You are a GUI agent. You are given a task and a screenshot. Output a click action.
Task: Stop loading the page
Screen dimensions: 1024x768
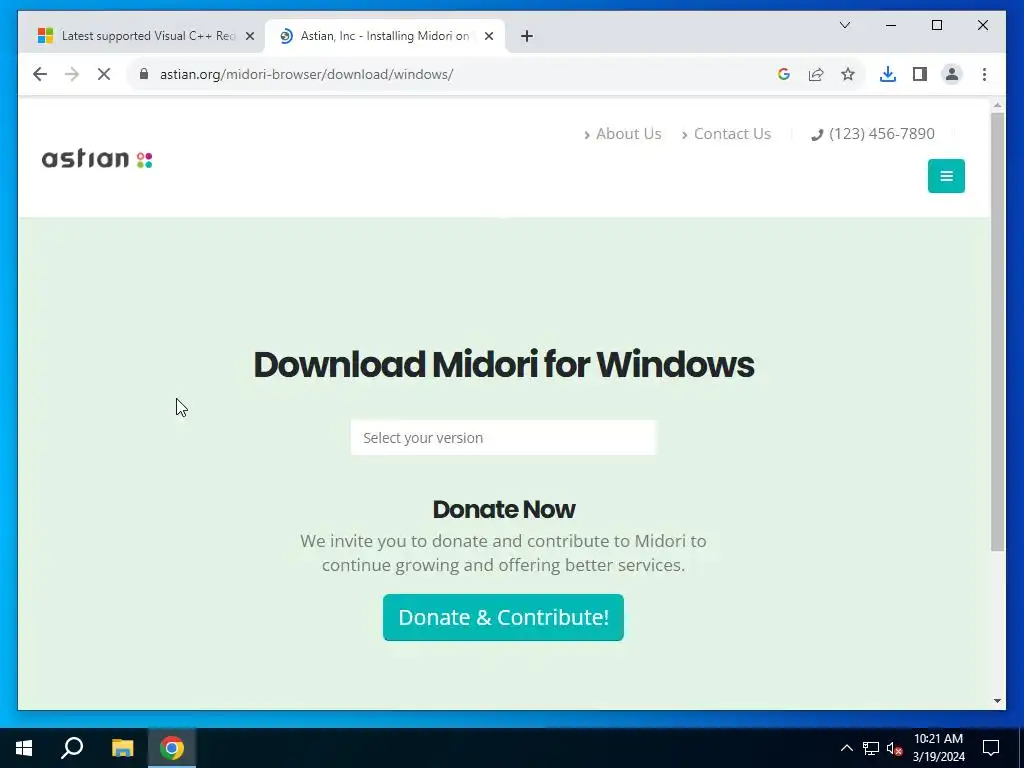pyautogui.click(x=104, y=74)
